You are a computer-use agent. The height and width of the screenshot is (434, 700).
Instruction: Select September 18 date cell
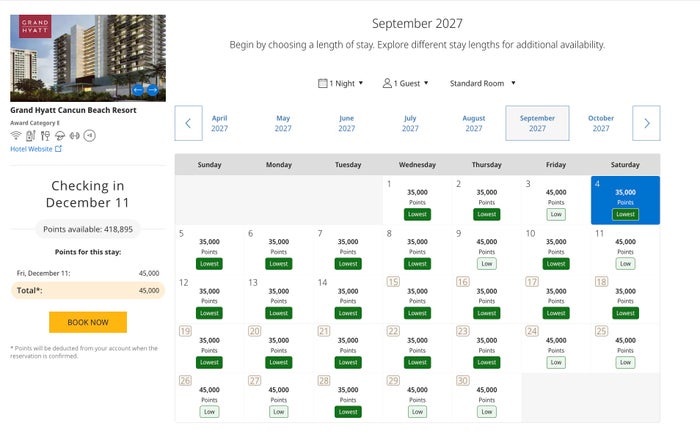tap(625, 299)
